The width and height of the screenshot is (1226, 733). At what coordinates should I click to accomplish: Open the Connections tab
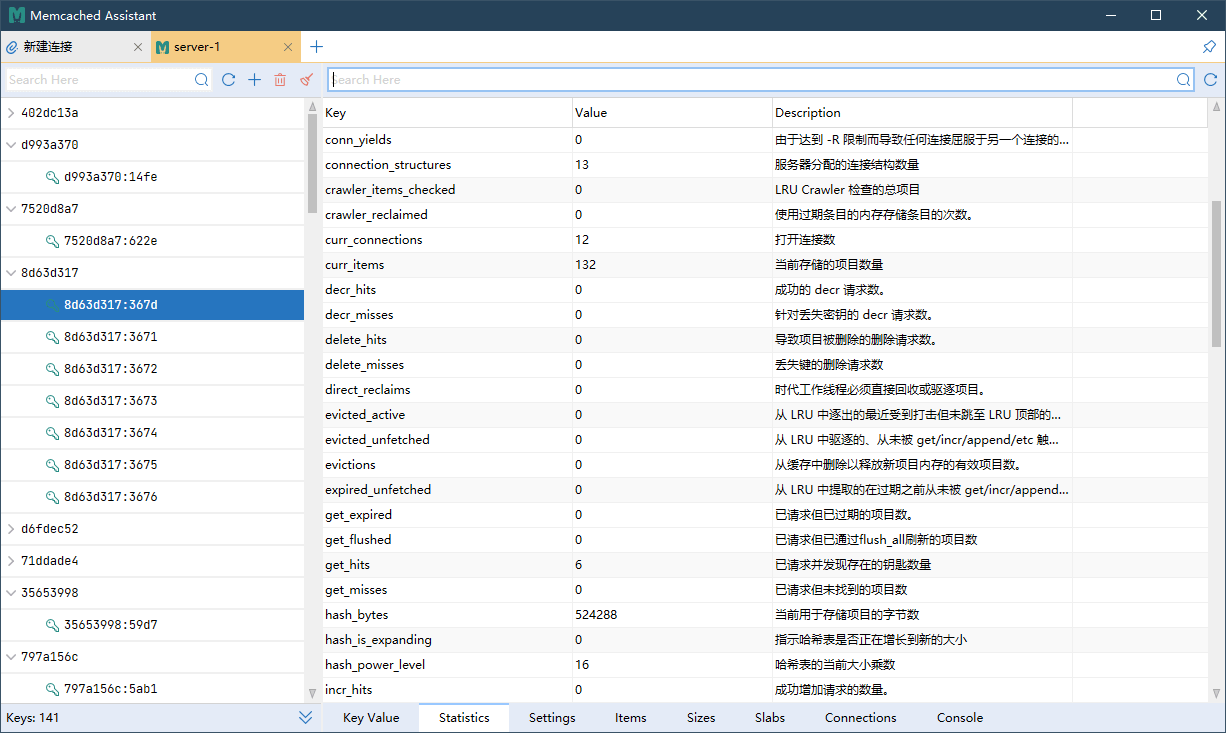point(861,718)
